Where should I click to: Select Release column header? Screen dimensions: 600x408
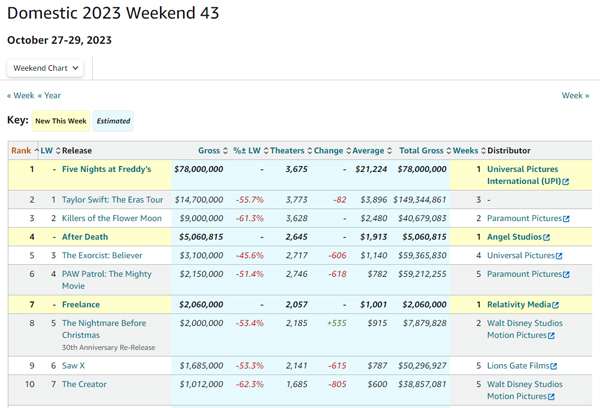pos(77,150)
